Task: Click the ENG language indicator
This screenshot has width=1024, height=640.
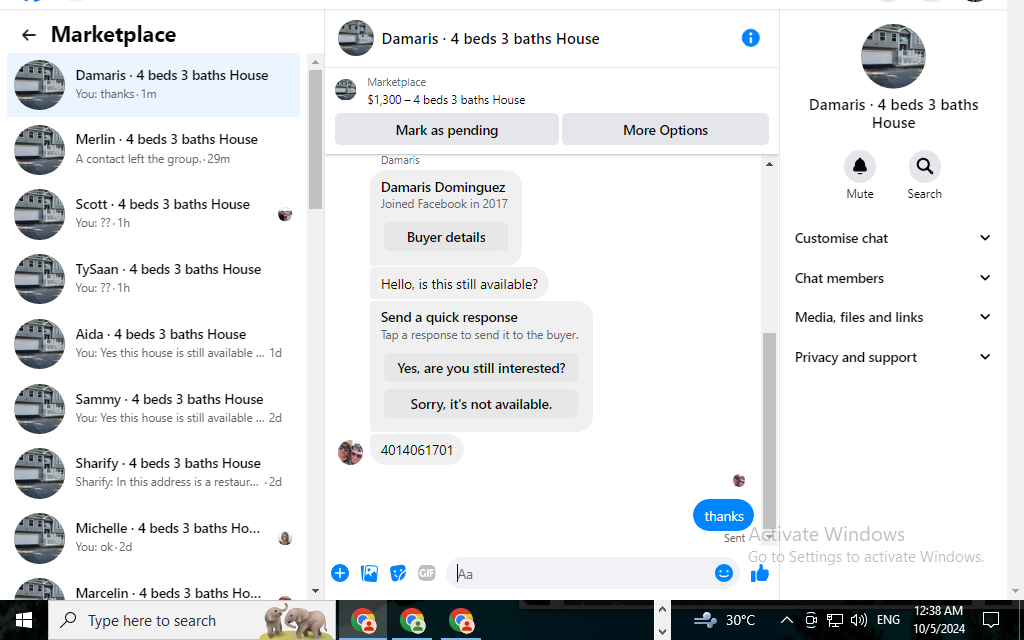Action: (x=888, y=620)
